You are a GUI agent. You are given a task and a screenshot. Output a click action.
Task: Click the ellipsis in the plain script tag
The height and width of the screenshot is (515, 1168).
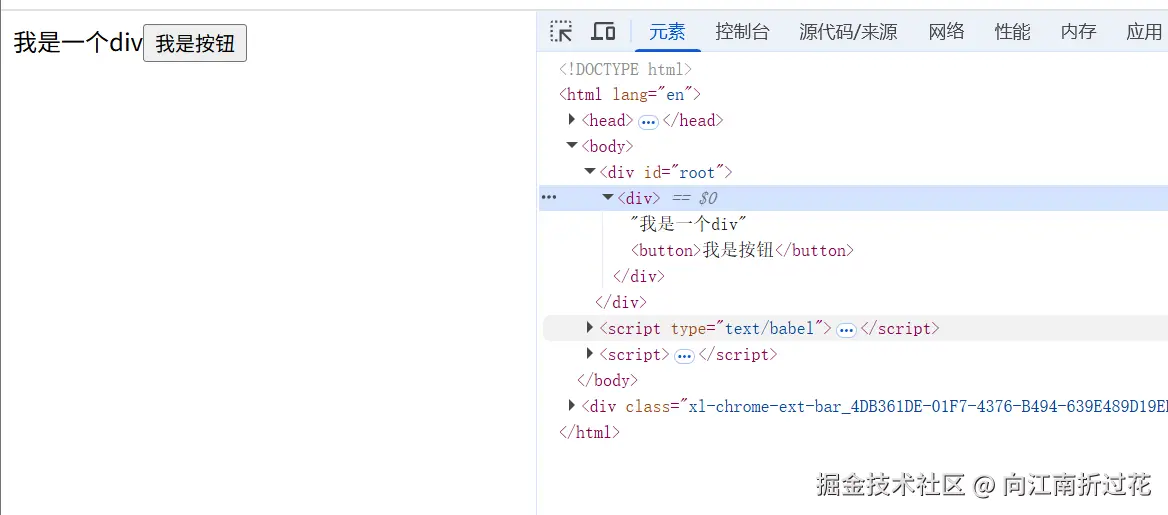point(684,356)
